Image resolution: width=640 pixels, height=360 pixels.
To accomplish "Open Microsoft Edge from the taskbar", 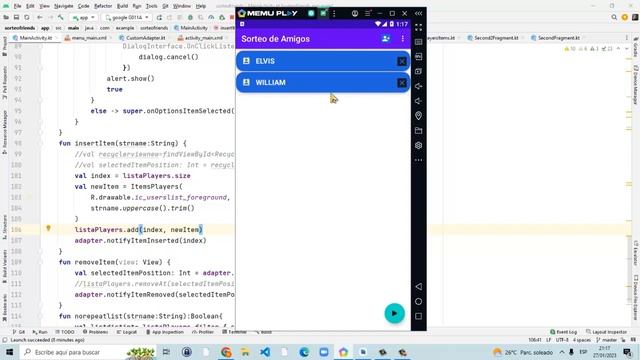I will point(304,352).
